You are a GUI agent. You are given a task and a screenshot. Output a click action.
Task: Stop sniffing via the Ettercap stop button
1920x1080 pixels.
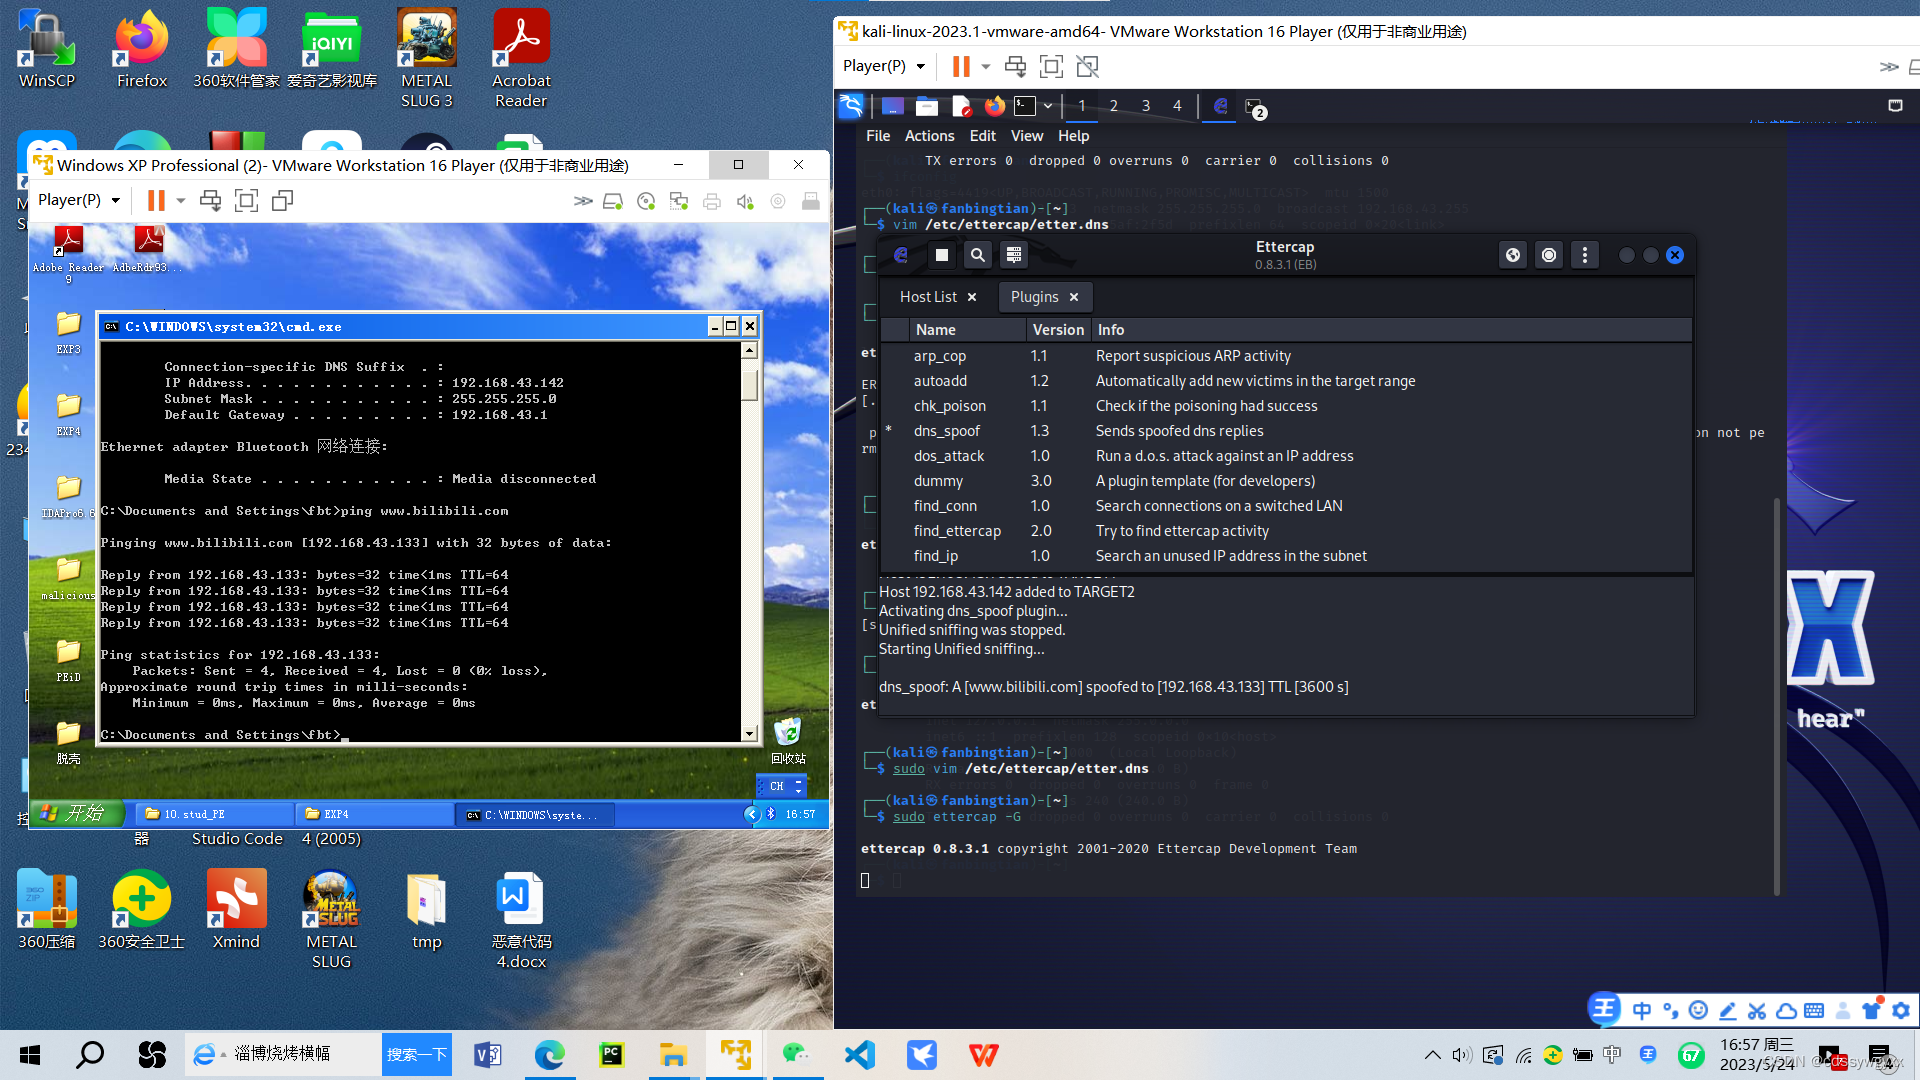(941, 255)
